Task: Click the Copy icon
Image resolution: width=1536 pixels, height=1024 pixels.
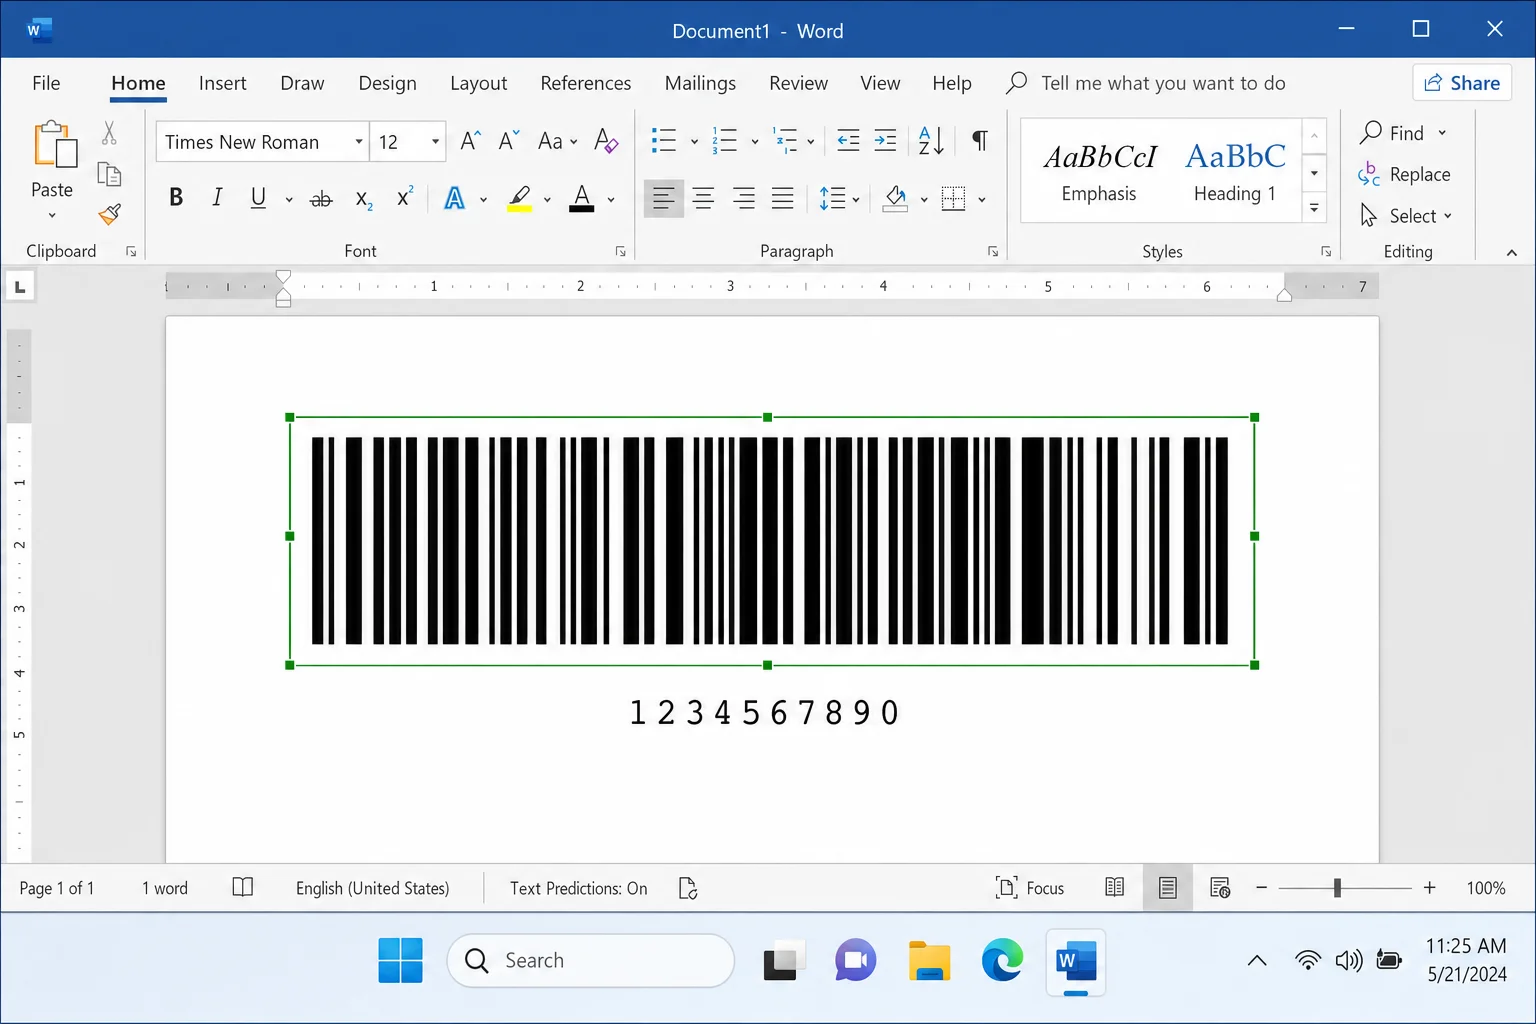Action: pyautogui.click(x=109, y=175)
